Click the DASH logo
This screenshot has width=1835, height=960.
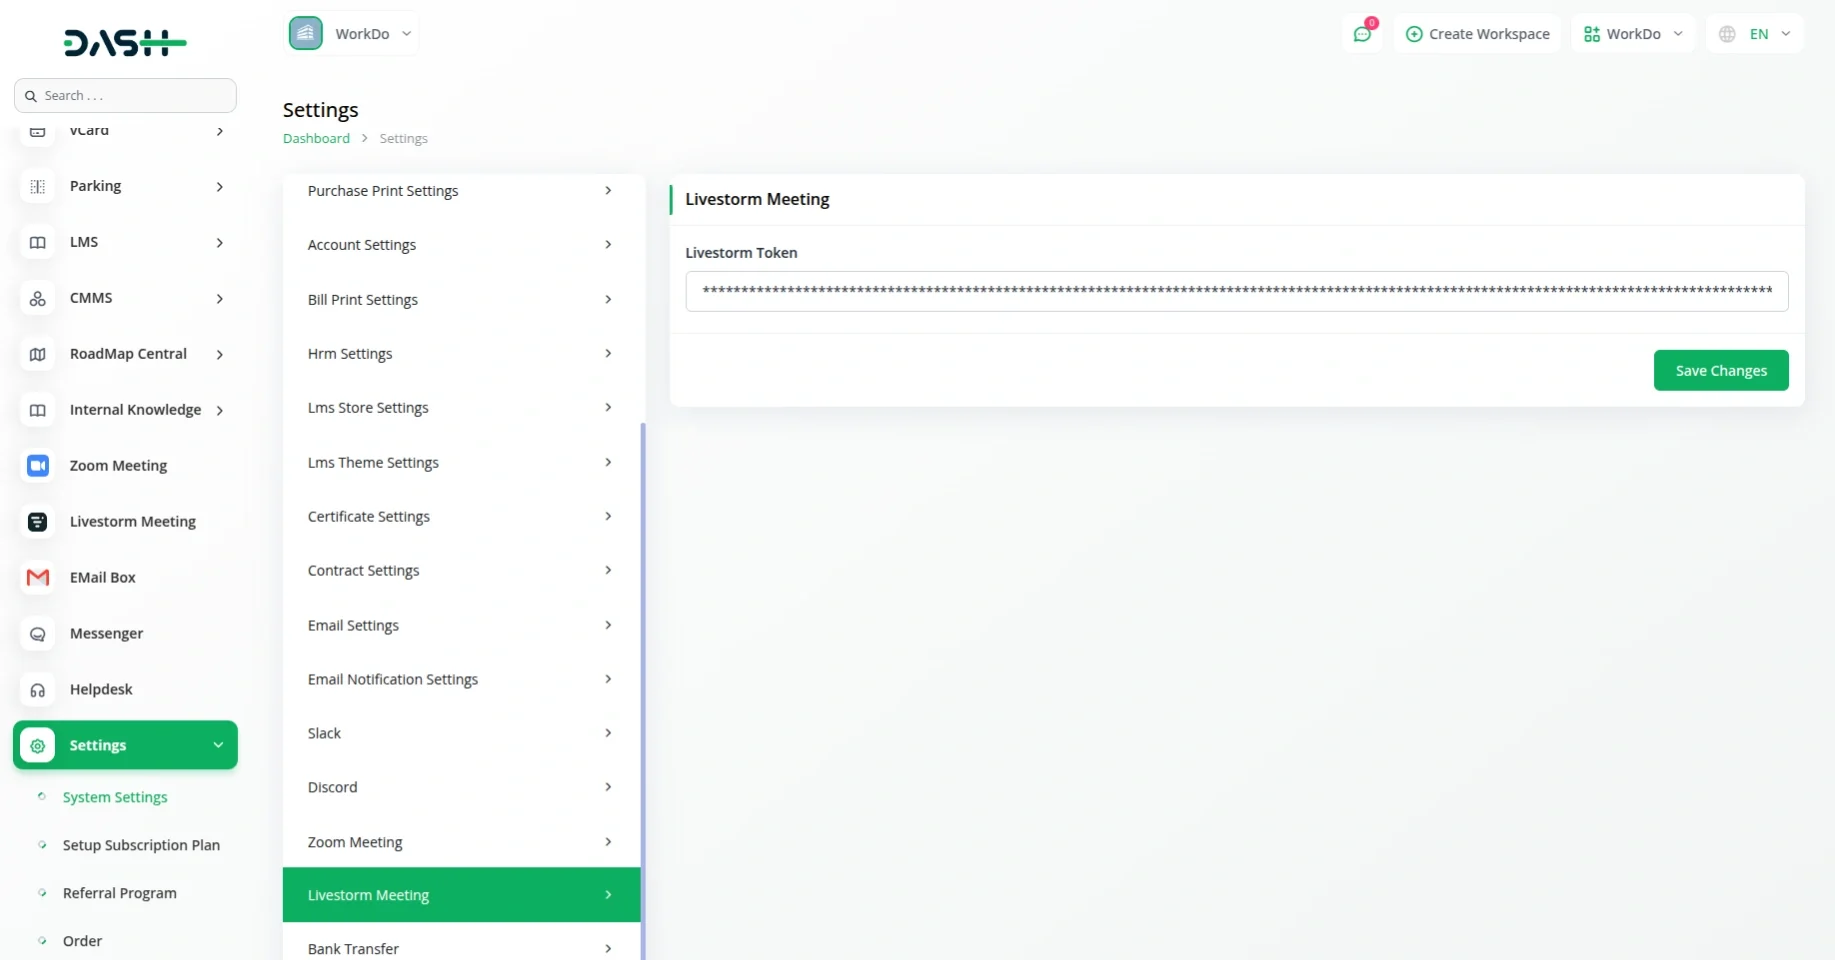click(125, 42)
